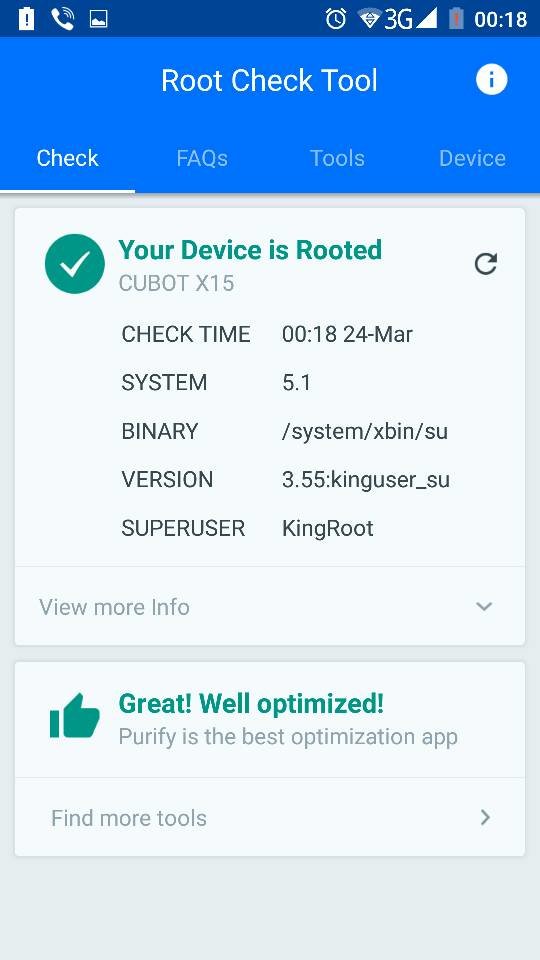The image size is (540, 960).
Task: Tap Great! Well optimized! heading
Action: click(x=251, y=703)
